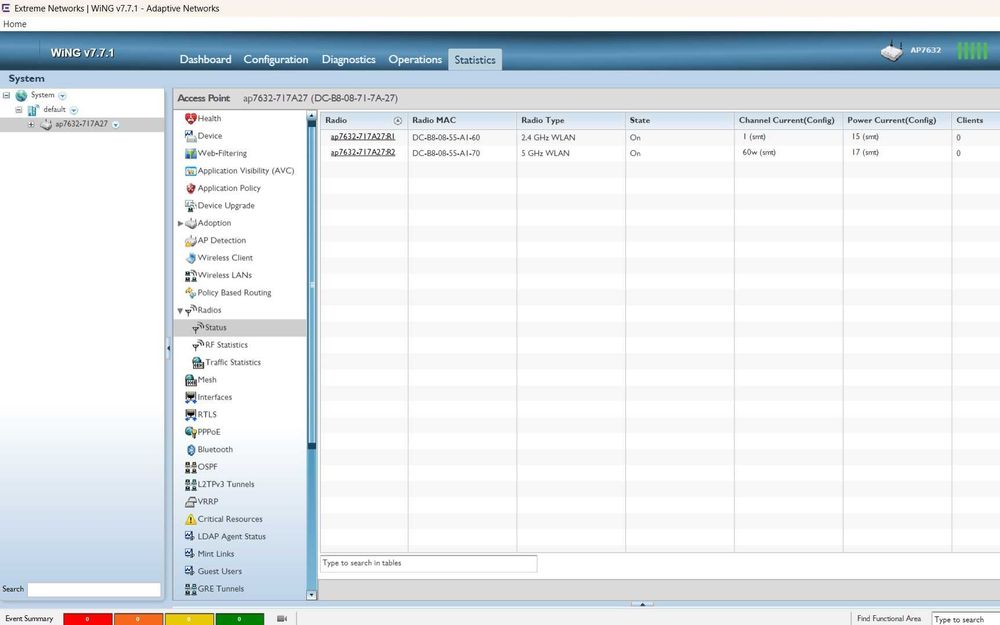
Task: Switch to the Configuration tab
Action: [275, 60]
